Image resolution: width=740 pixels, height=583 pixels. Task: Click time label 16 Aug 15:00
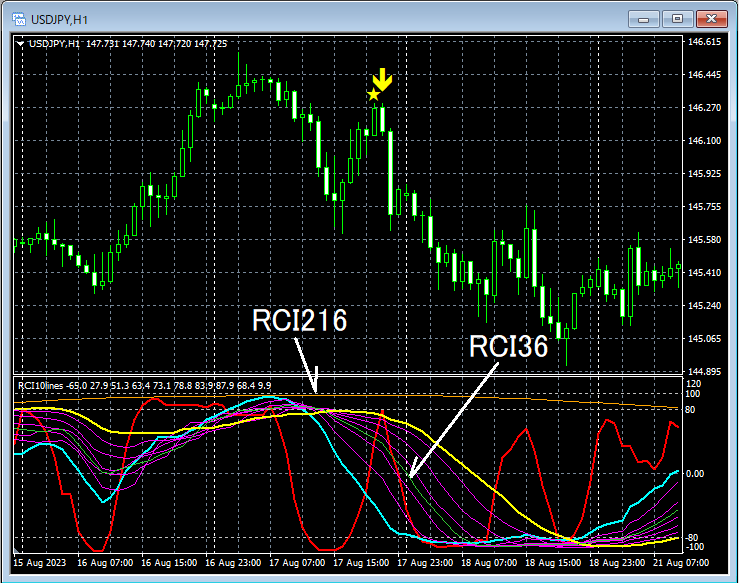[169, 563]
